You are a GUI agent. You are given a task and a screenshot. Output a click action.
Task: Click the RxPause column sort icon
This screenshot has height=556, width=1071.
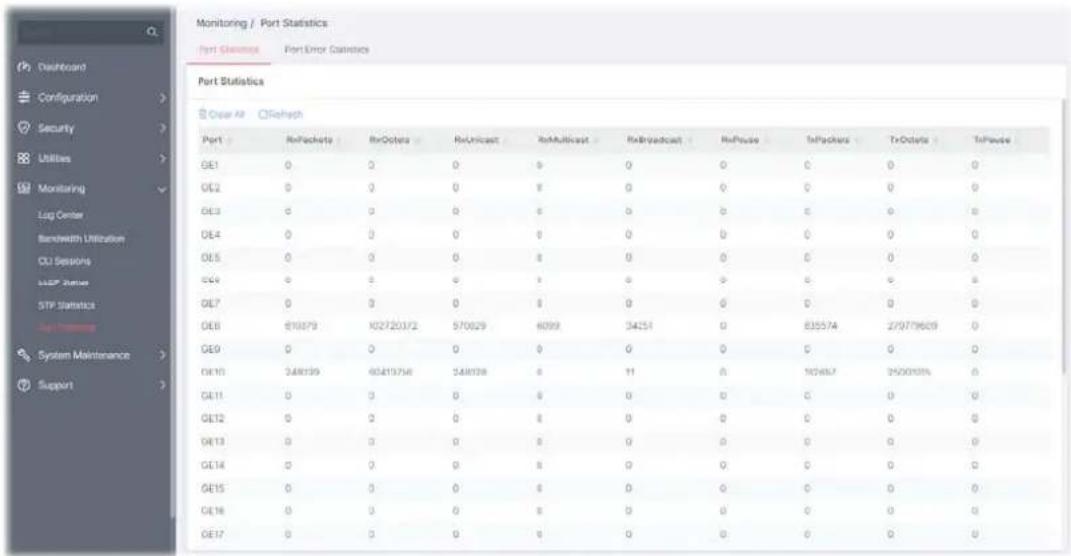[768, 140]
